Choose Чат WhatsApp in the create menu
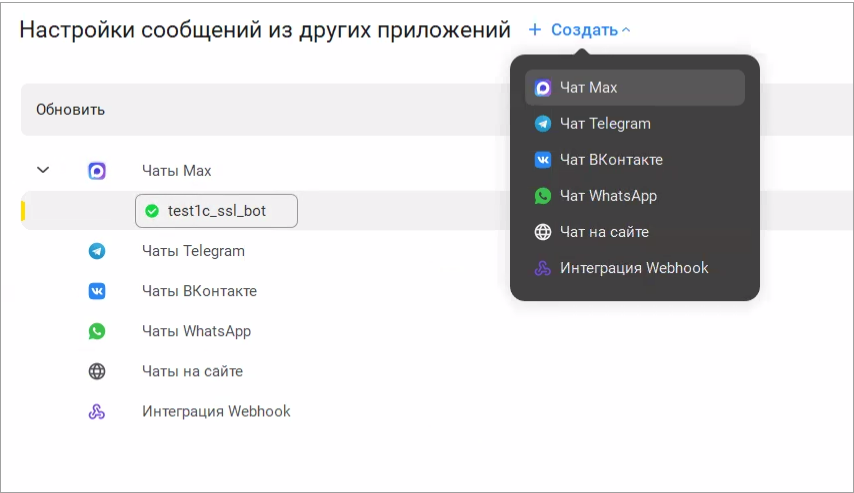This screenshot has height=493, width=854. point(635,196)
